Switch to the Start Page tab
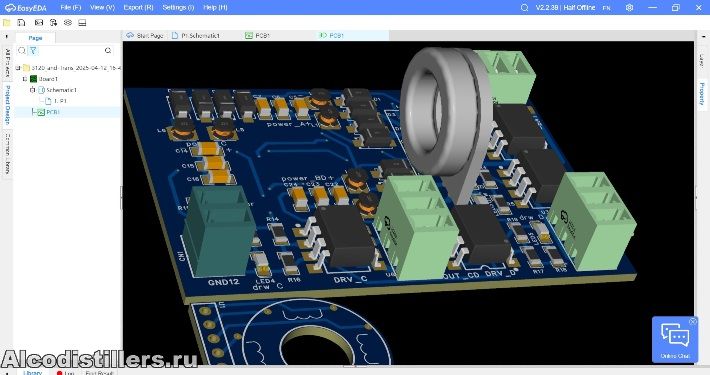Image resolution: width=710 pixels, height=375 pixels. point(145,35)
